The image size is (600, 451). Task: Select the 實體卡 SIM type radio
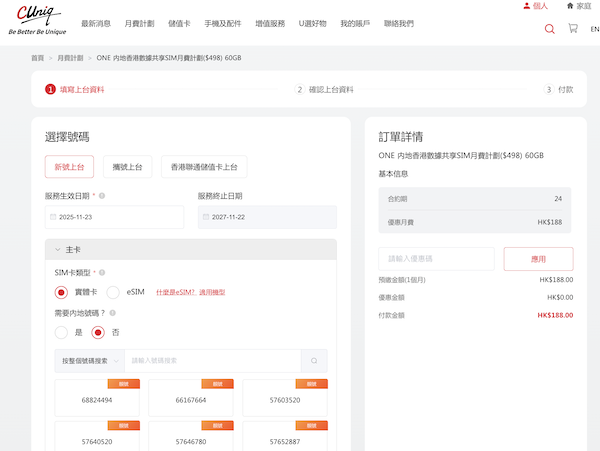click(x=62, y=292)
